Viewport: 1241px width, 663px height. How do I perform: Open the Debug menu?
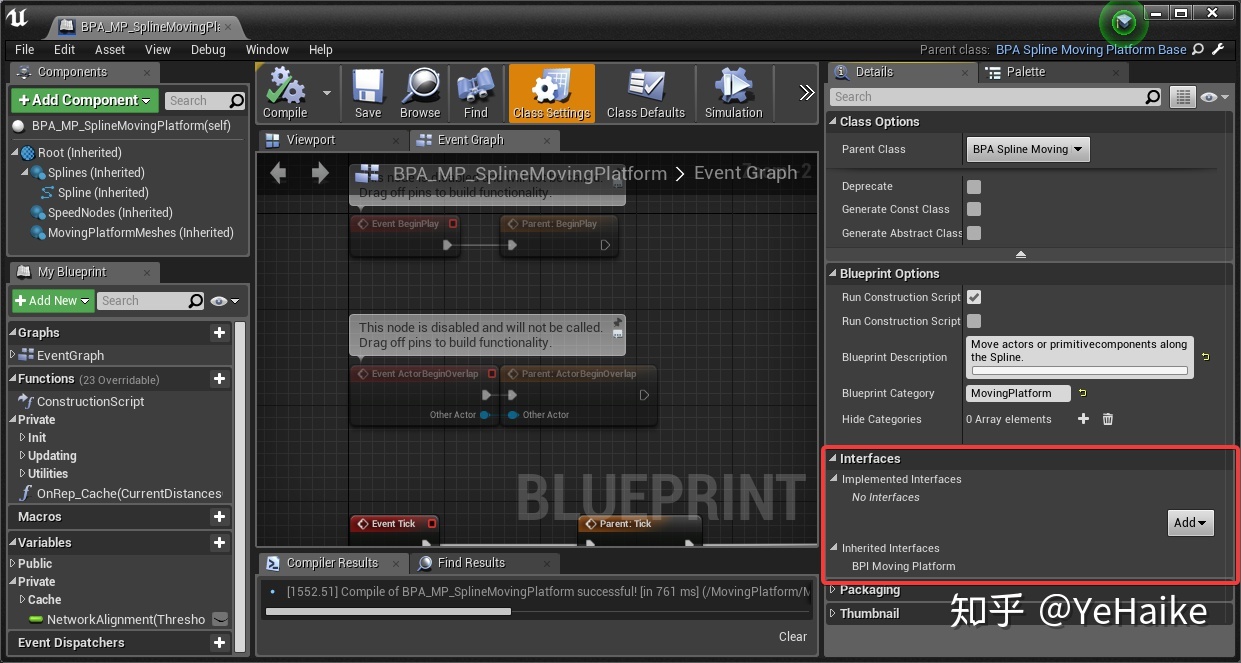(x=208, y=49)
